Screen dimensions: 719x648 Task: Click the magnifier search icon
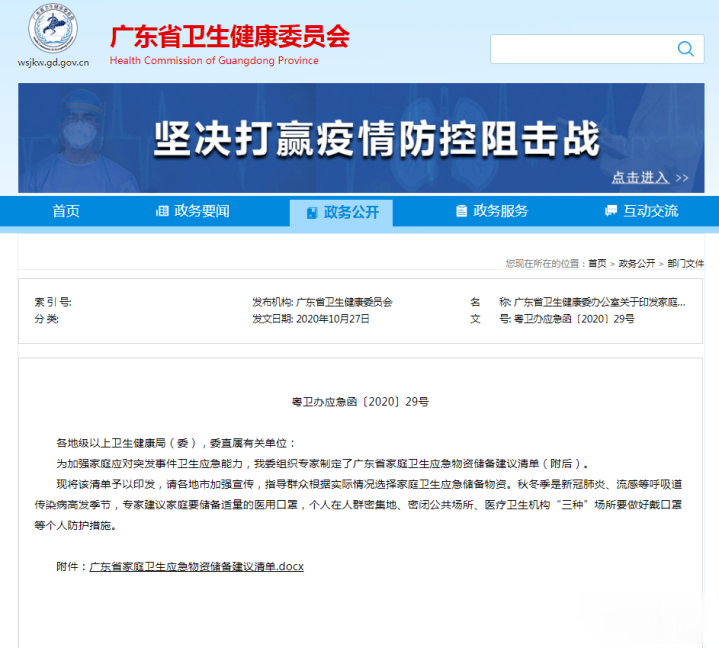coord(685,49)
